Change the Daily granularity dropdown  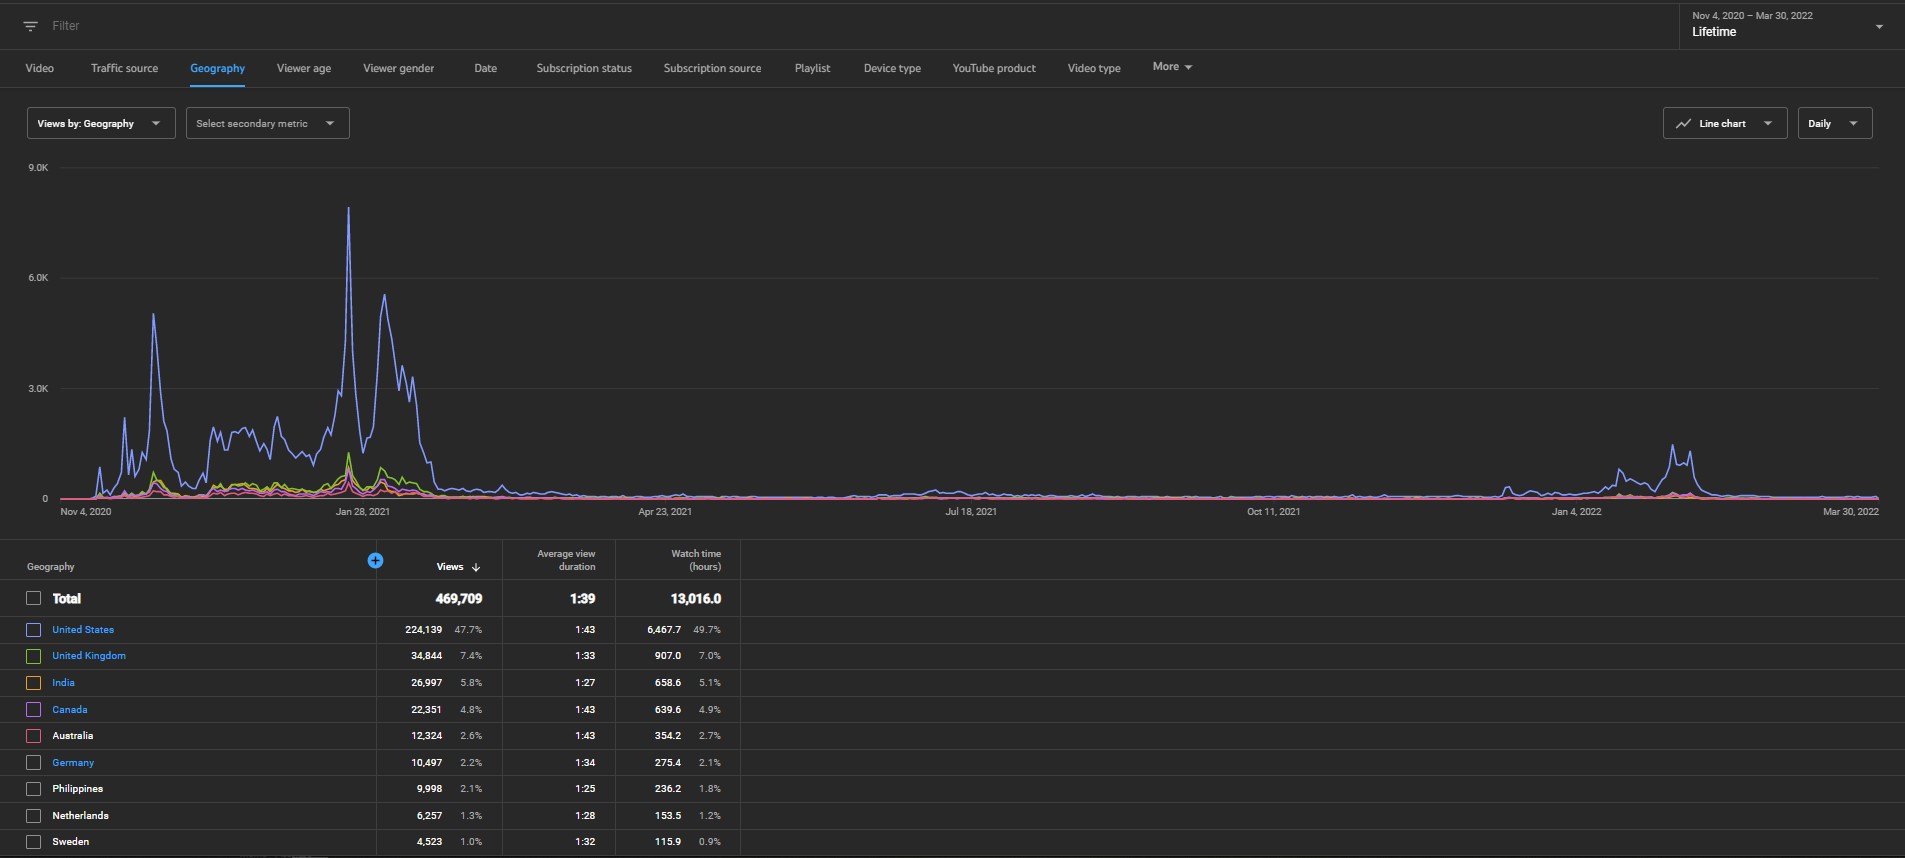point(1834,123)
